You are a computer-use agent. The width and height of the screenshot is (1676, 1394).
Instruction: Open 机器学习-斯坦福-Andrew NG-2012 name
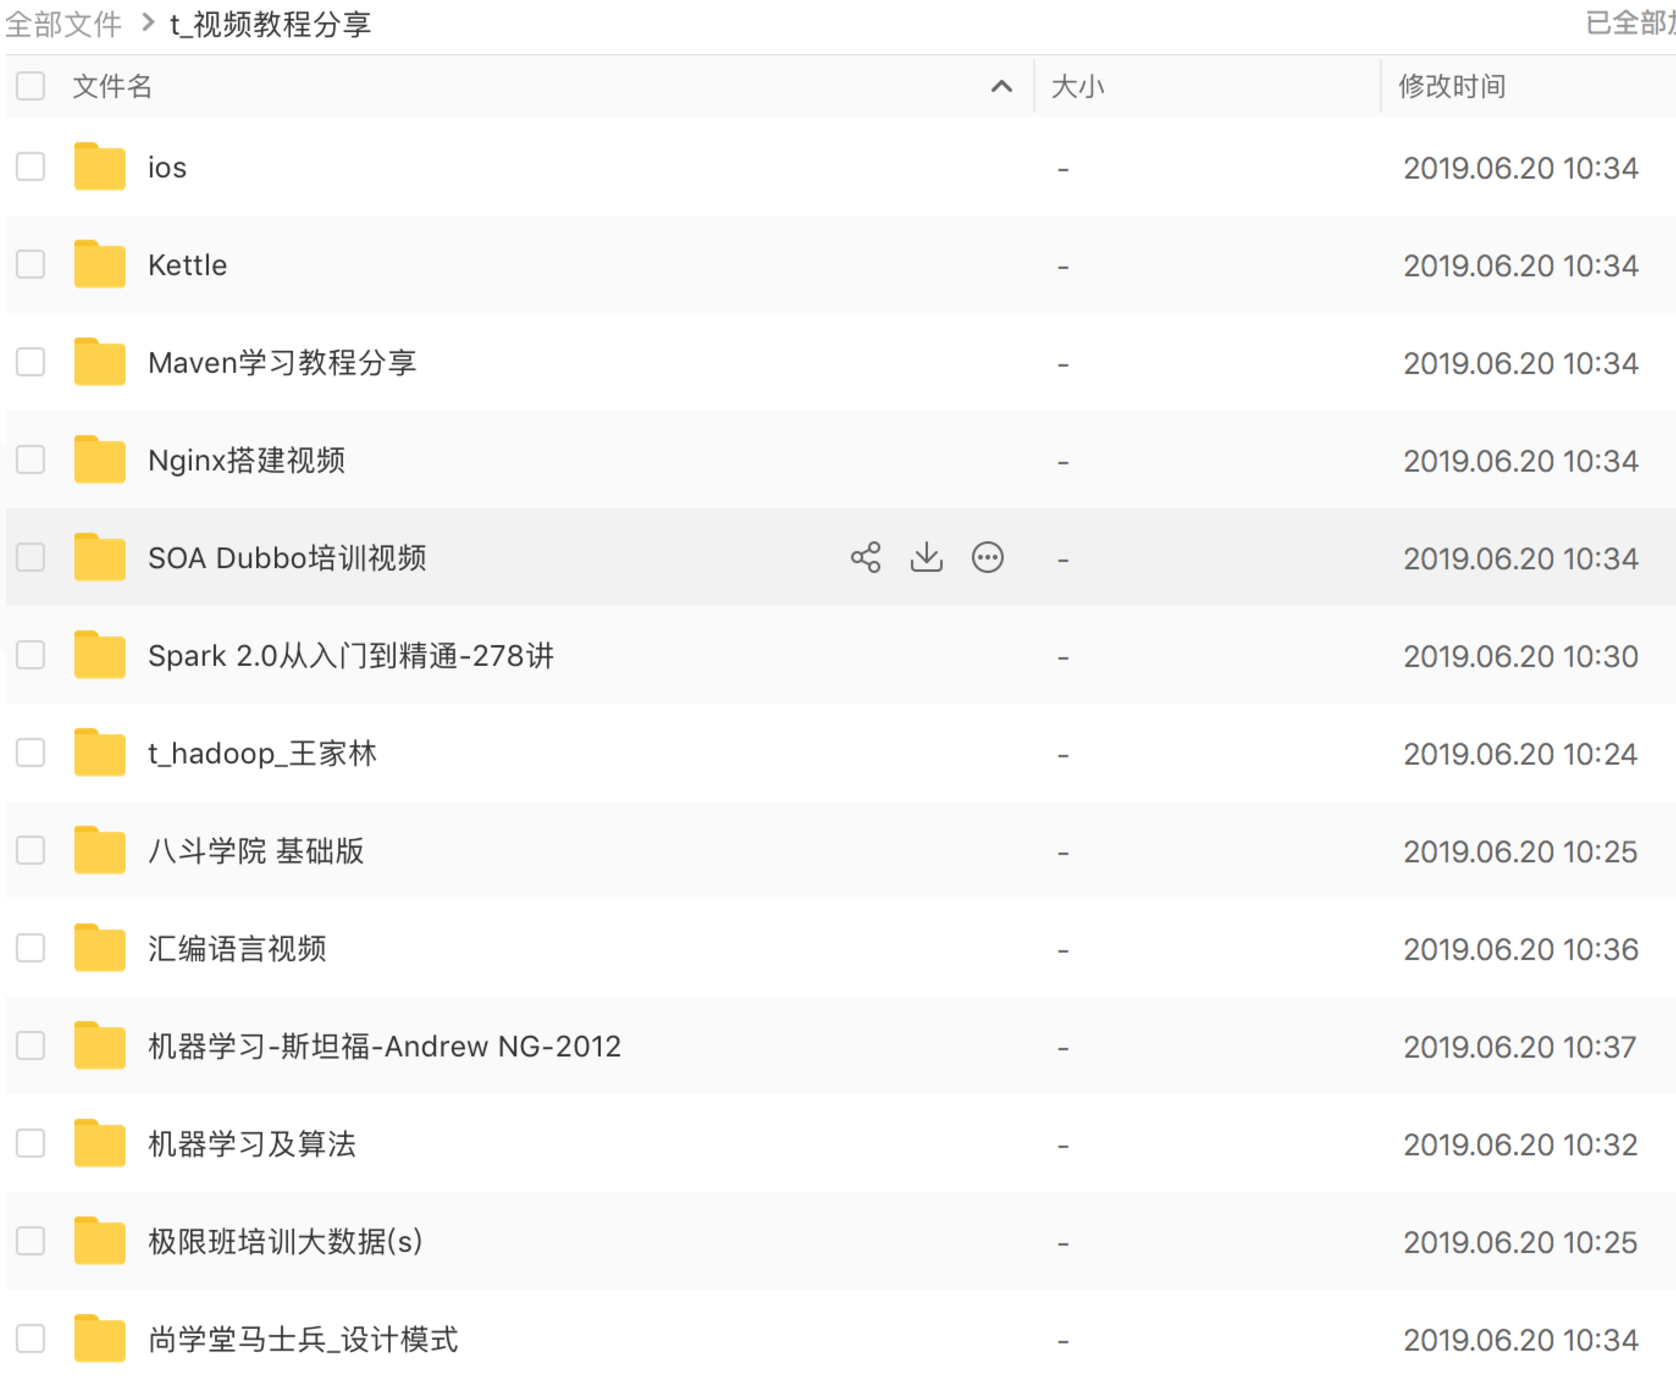coord(384,1046)
